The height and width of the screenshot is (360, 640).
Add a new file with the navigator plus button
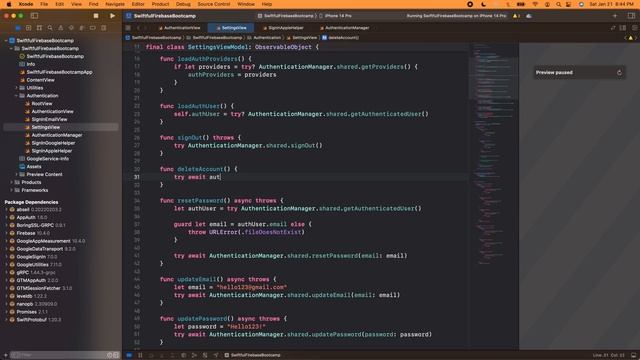6,355
